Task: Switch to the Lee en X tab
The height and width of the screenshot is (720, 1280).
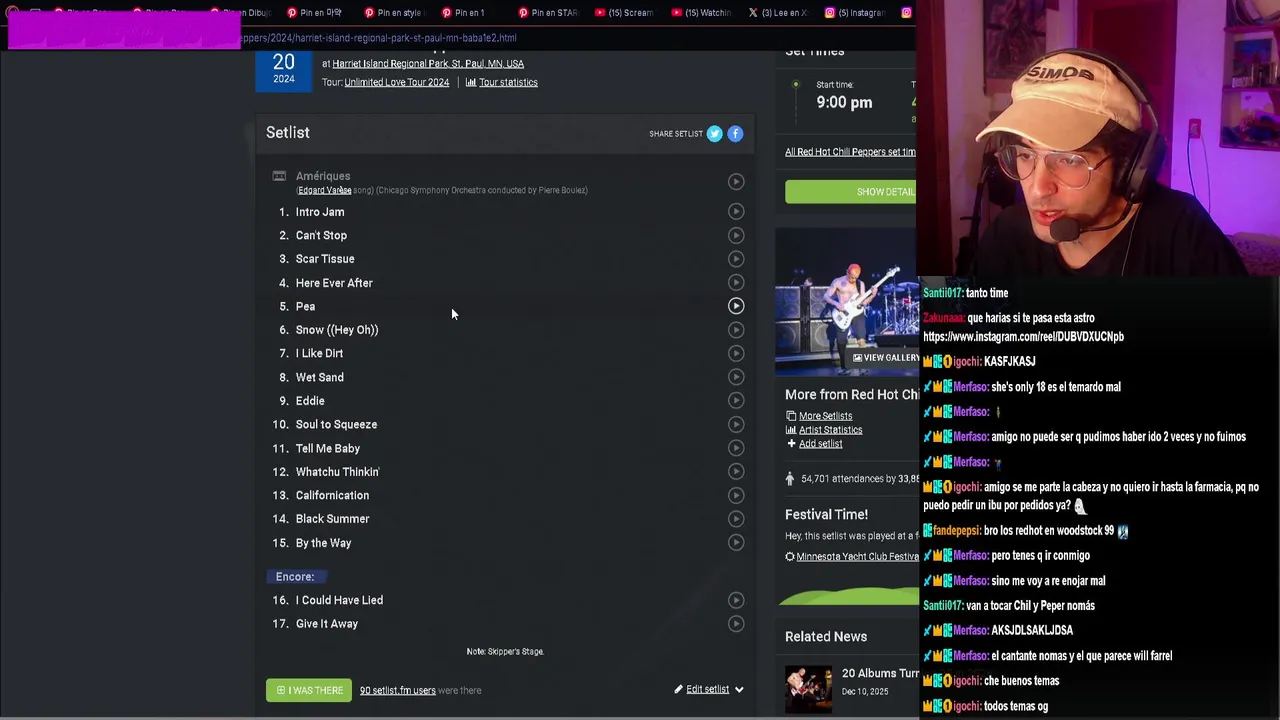Action: pyautogui.click(x=777, y=13)
